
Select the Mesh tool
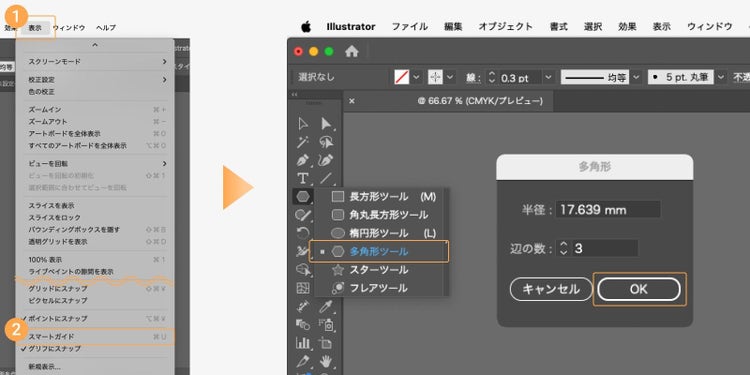click(x=303, y=288)
